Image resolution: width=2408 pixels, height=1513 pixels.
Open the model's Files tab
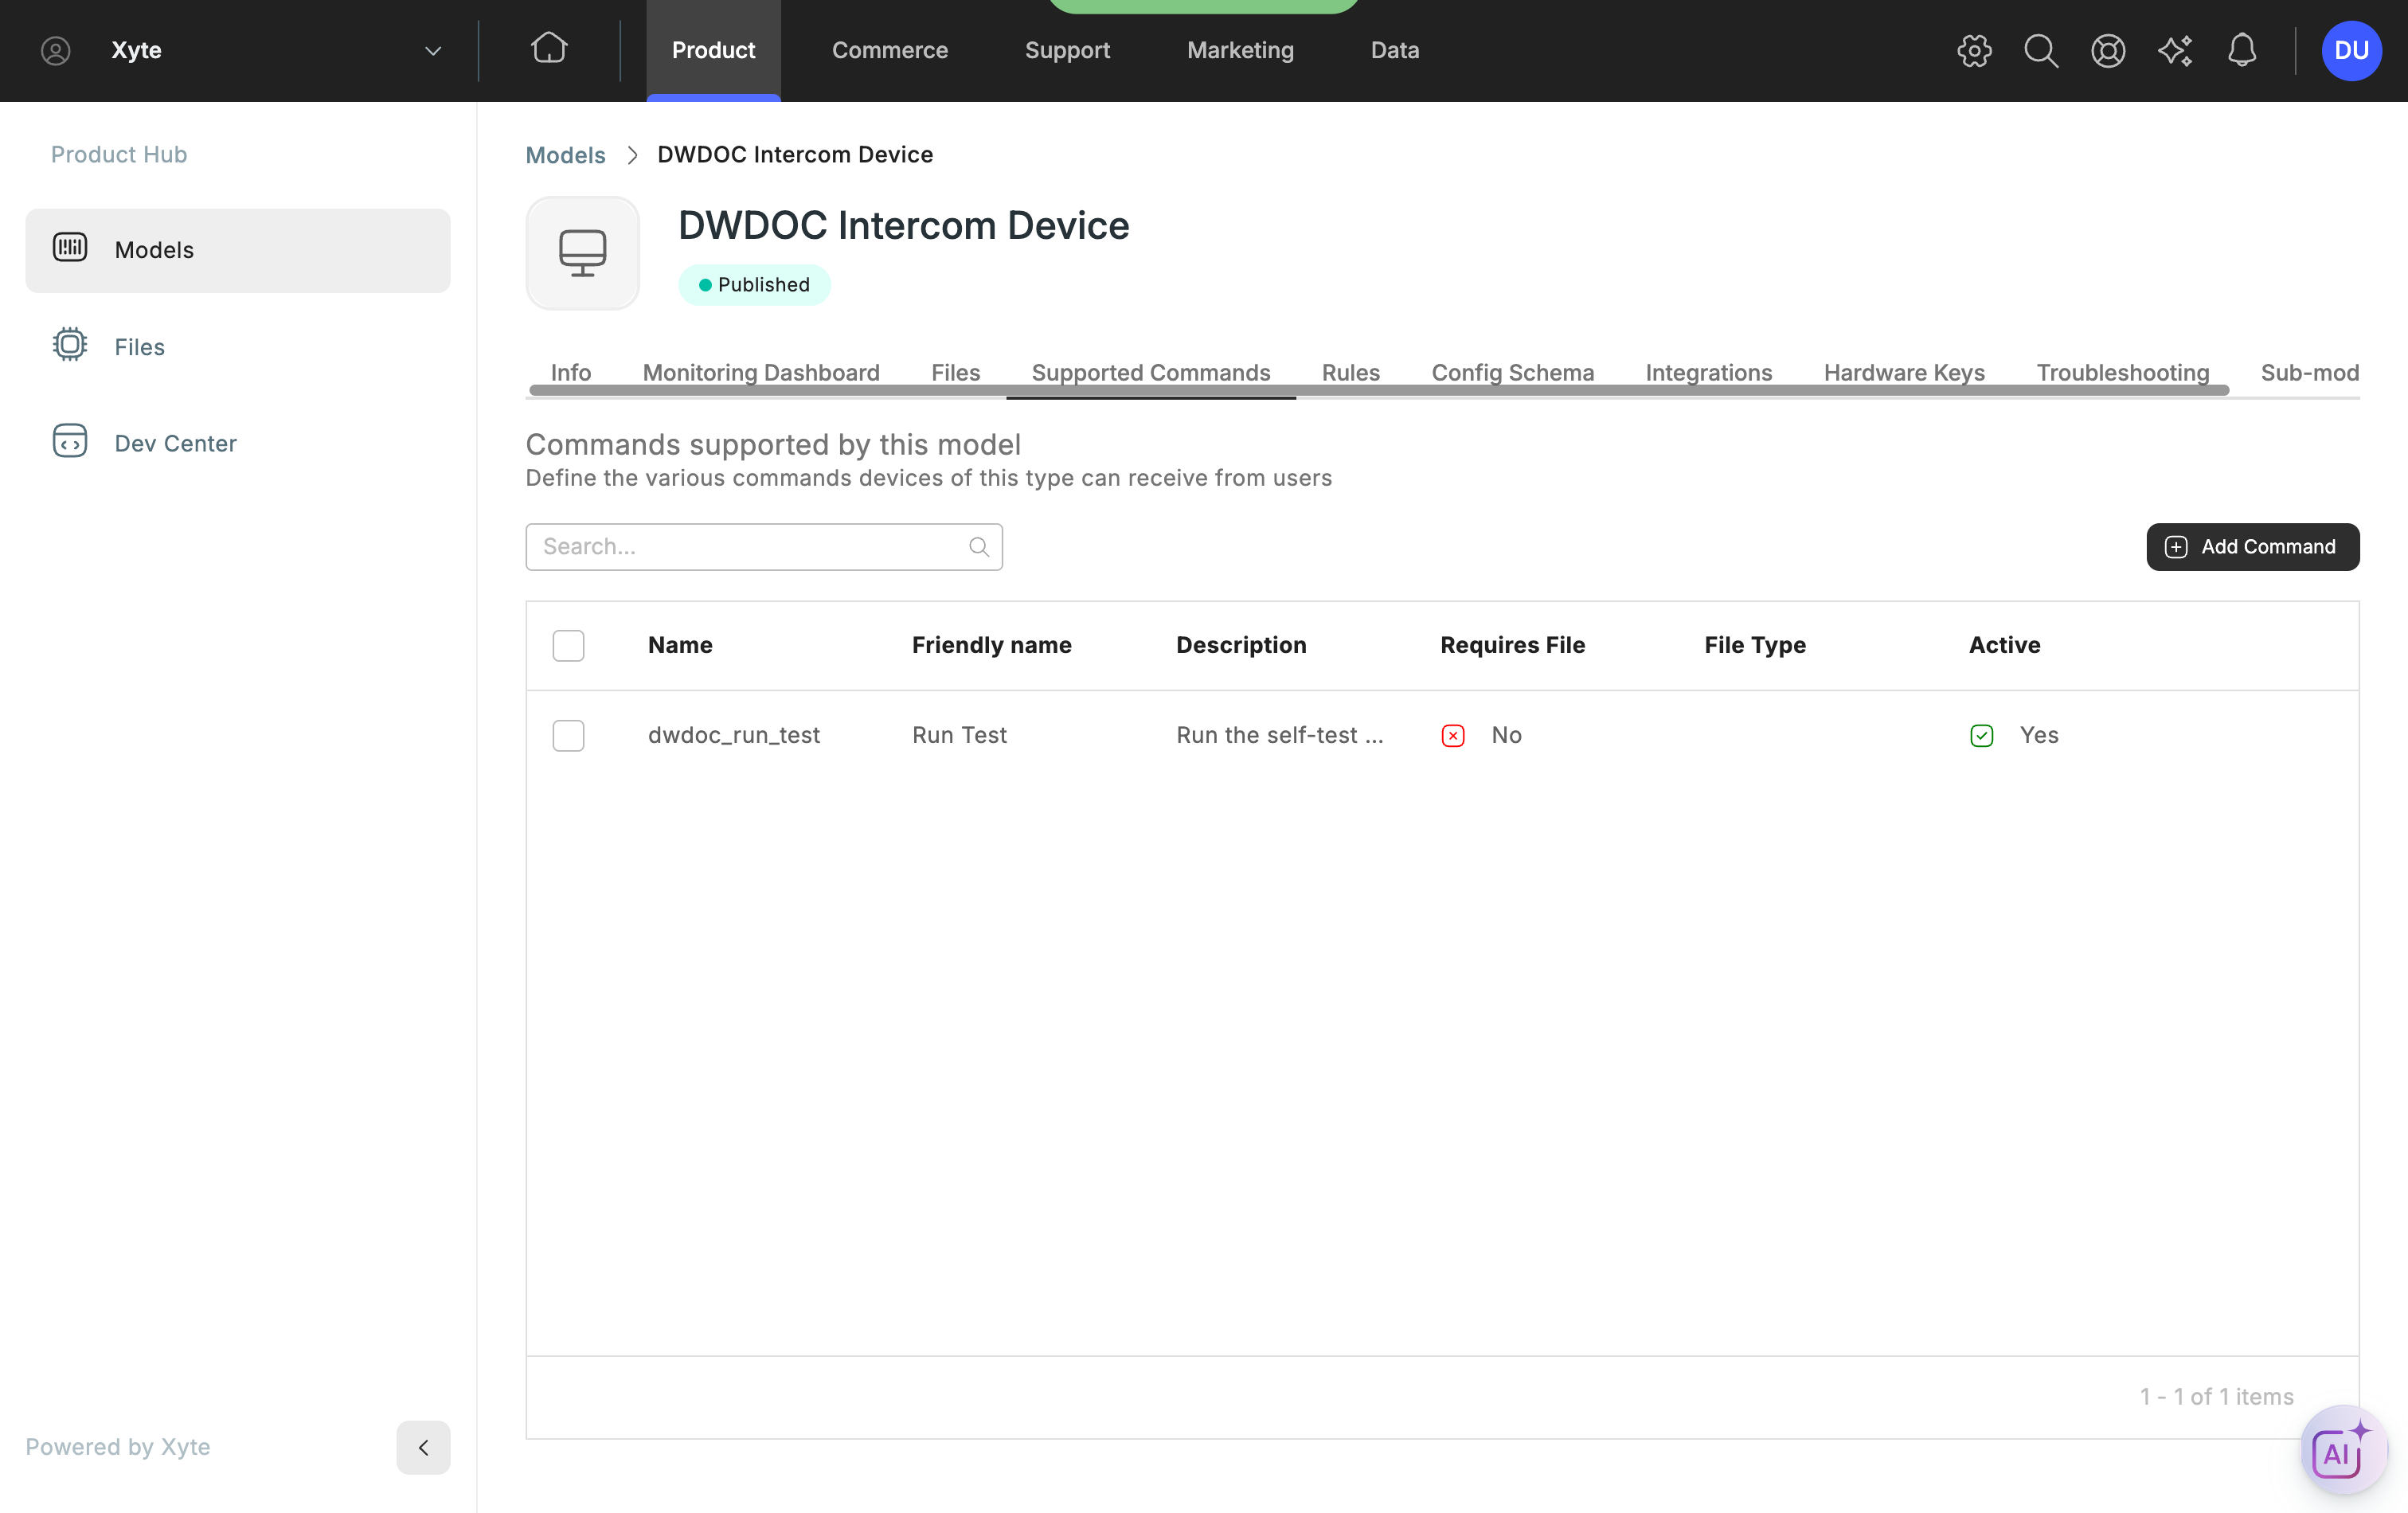[956, 372]
